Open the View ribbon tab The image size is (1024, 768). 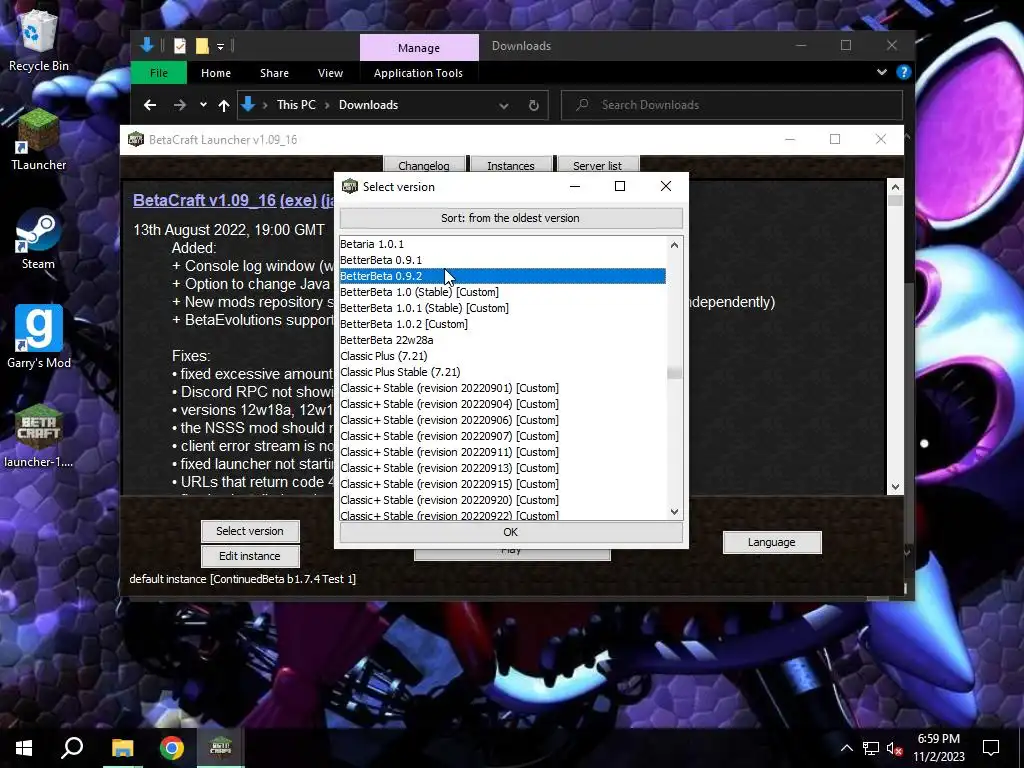tap(330, 73)
